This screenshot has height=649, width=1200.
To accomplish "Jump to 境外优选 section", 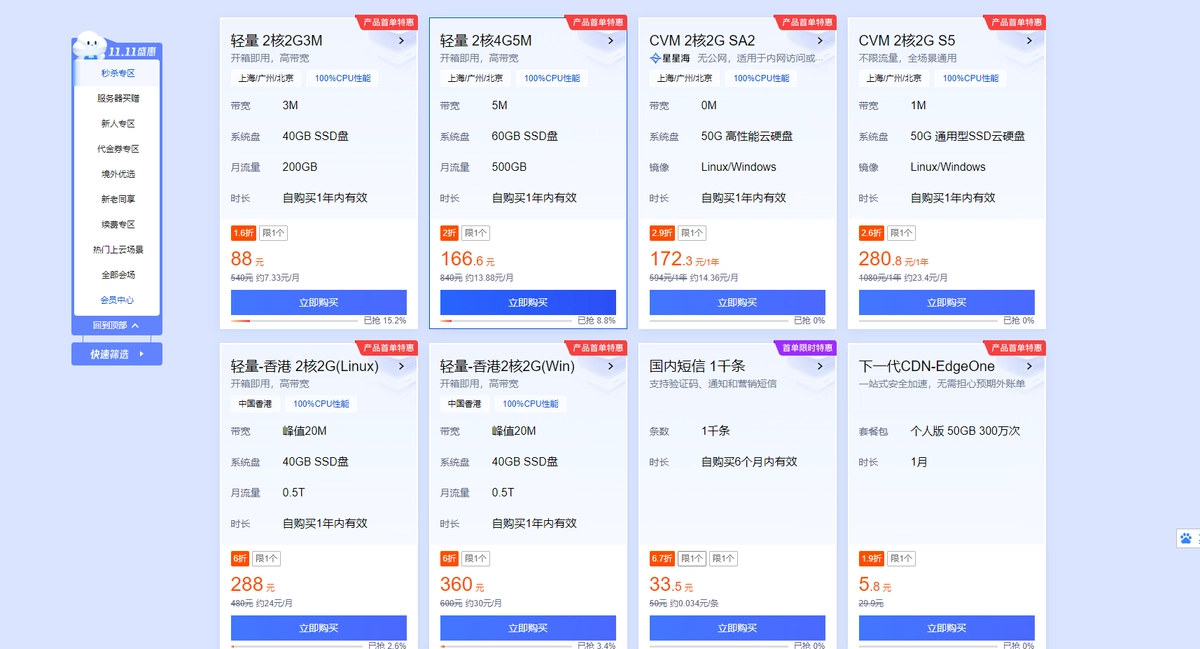I will click(117, 174).
